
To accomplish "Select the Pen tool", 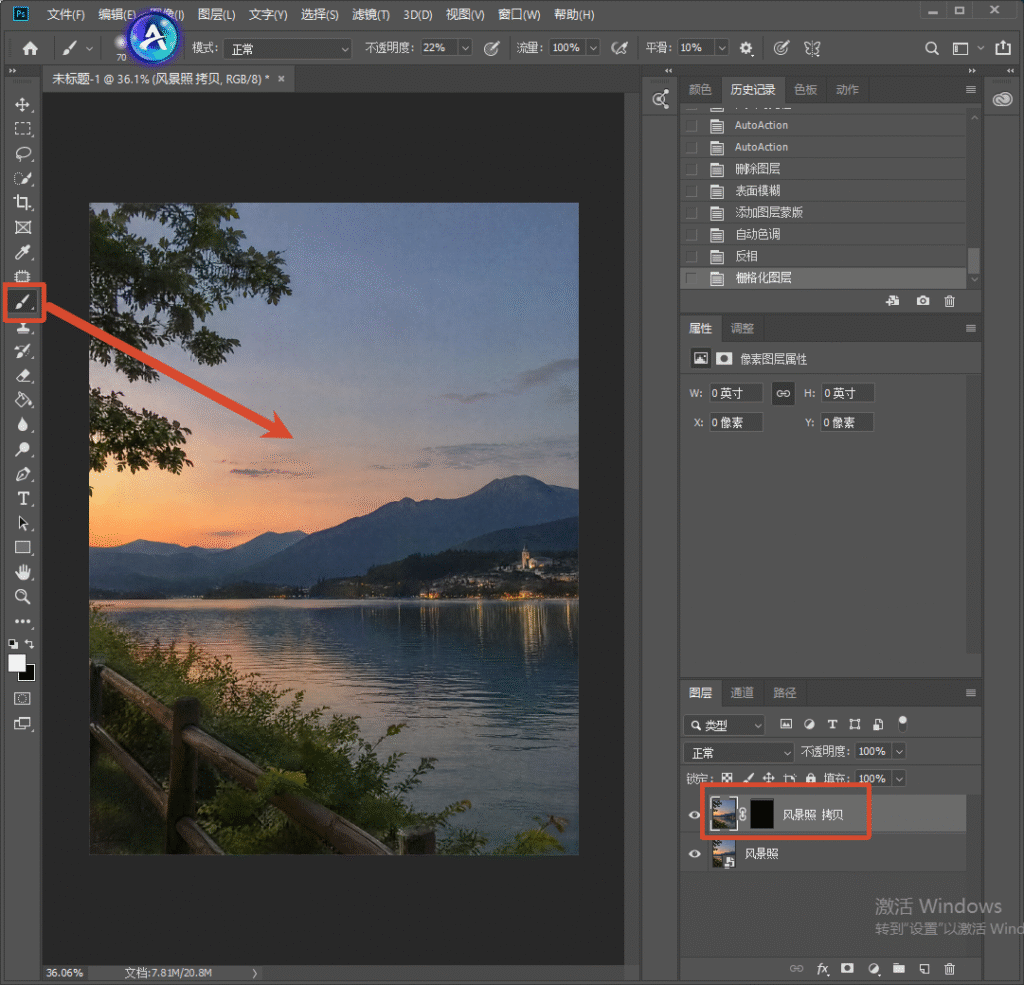I will point(23,474).
